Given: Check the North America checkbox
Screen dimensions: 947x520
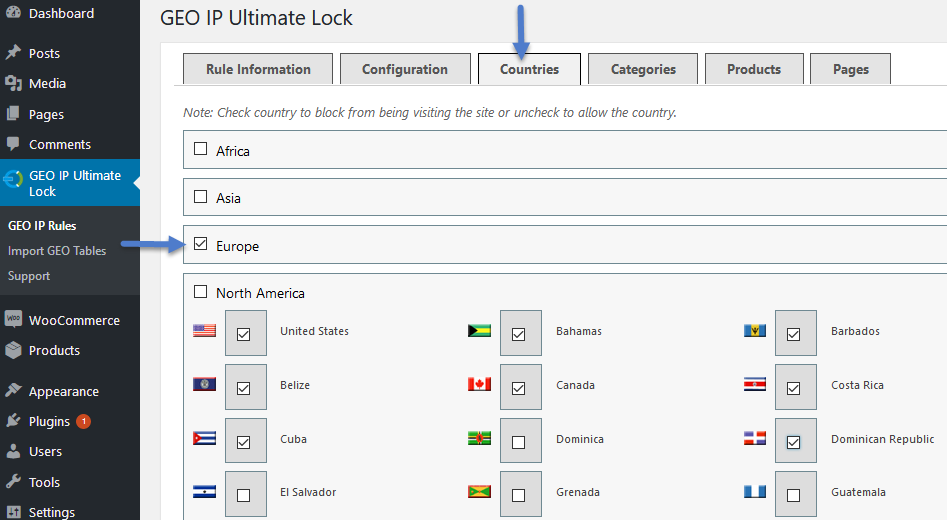Looking at the screenshot, I should click(201, 292).
